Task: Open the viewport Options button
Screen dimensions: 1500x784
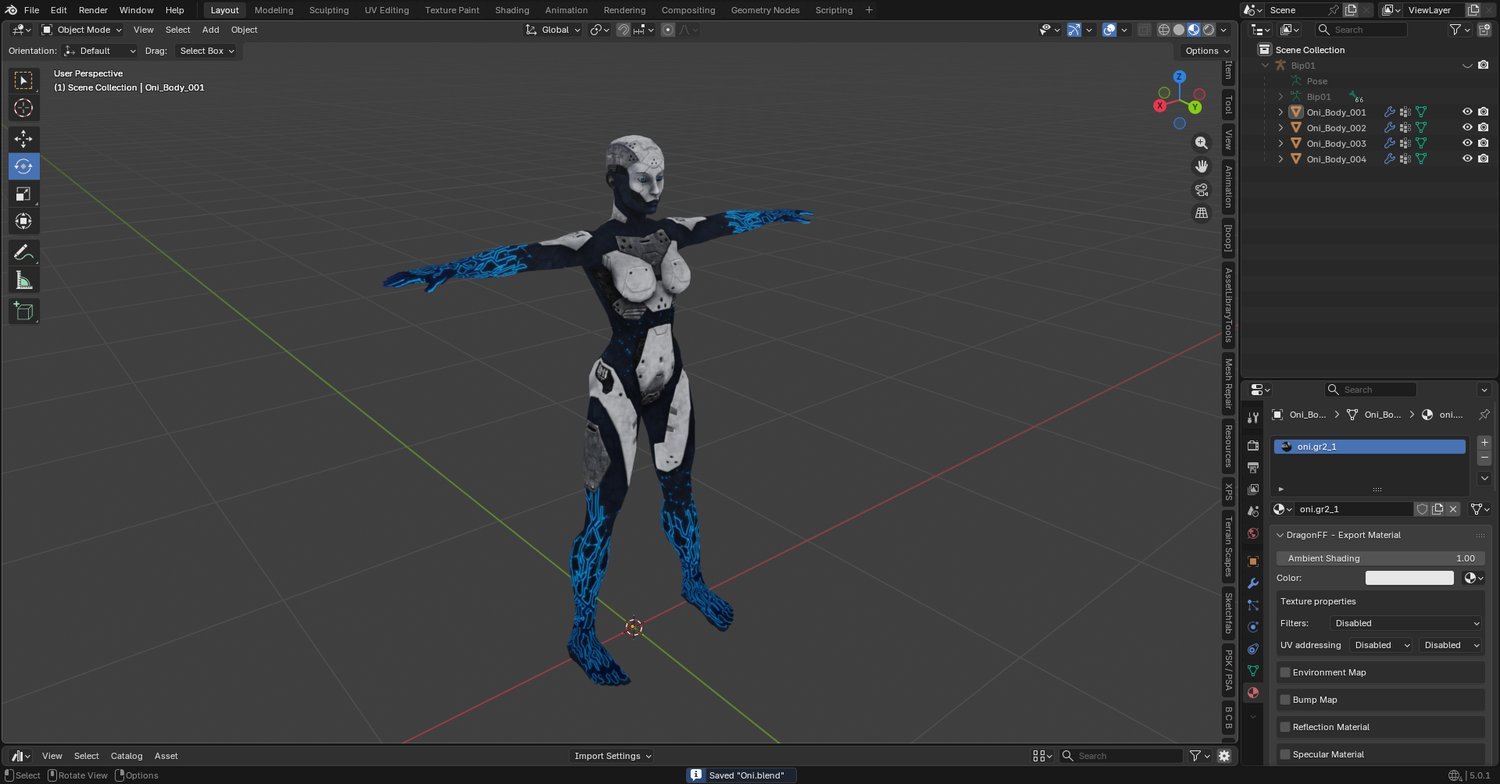Action: pos(1206,51)
